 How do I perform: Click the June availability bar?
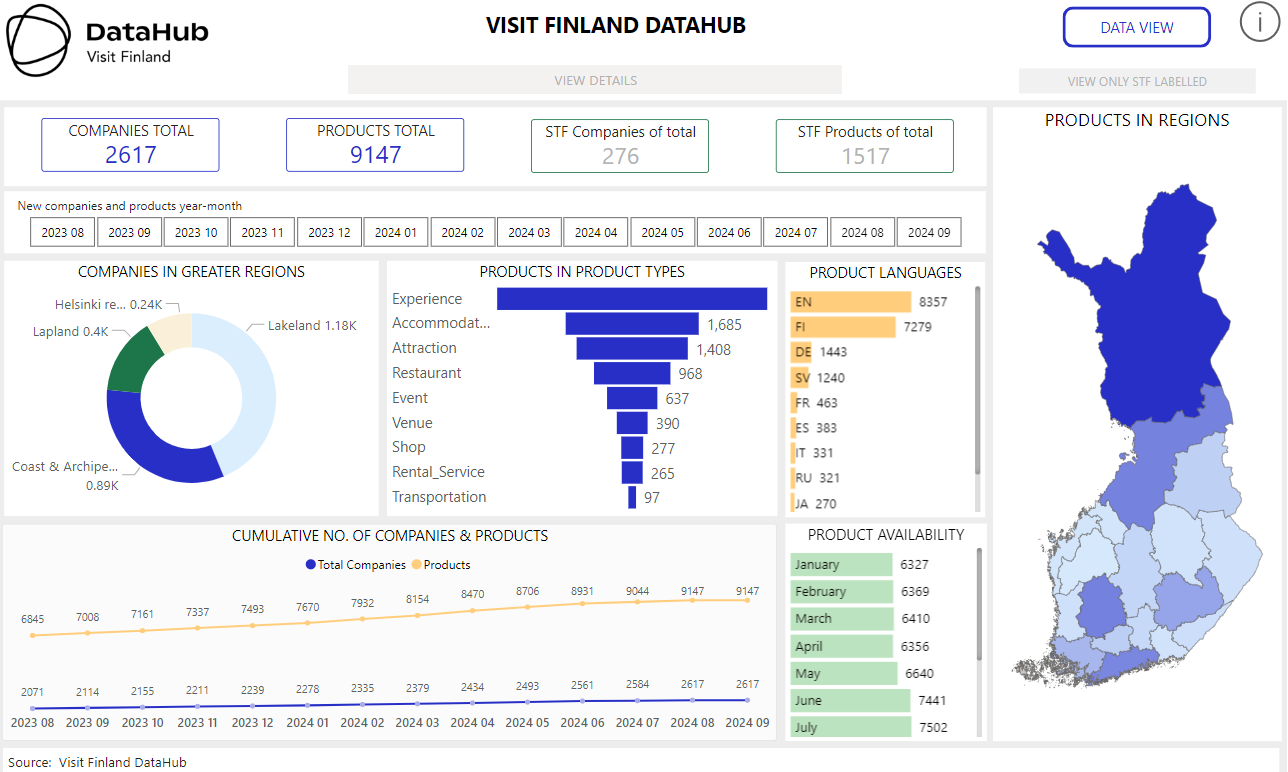pyautogui.click(x=850, y=701)
